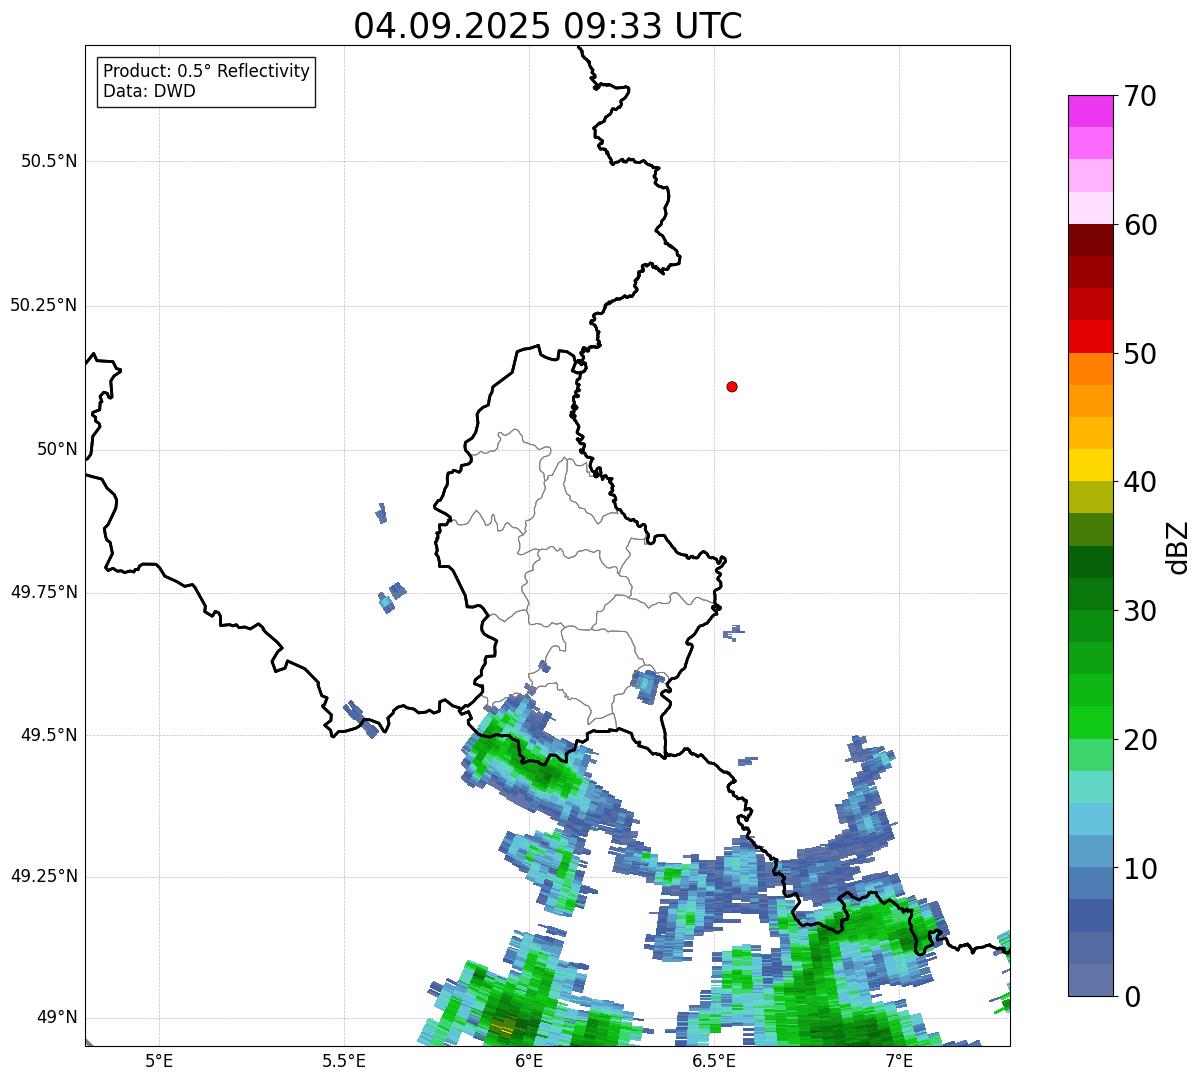This screenshot has width=1202, height=1081.
Task: Click the 20 colorbar tick label
Action: 1140,740
